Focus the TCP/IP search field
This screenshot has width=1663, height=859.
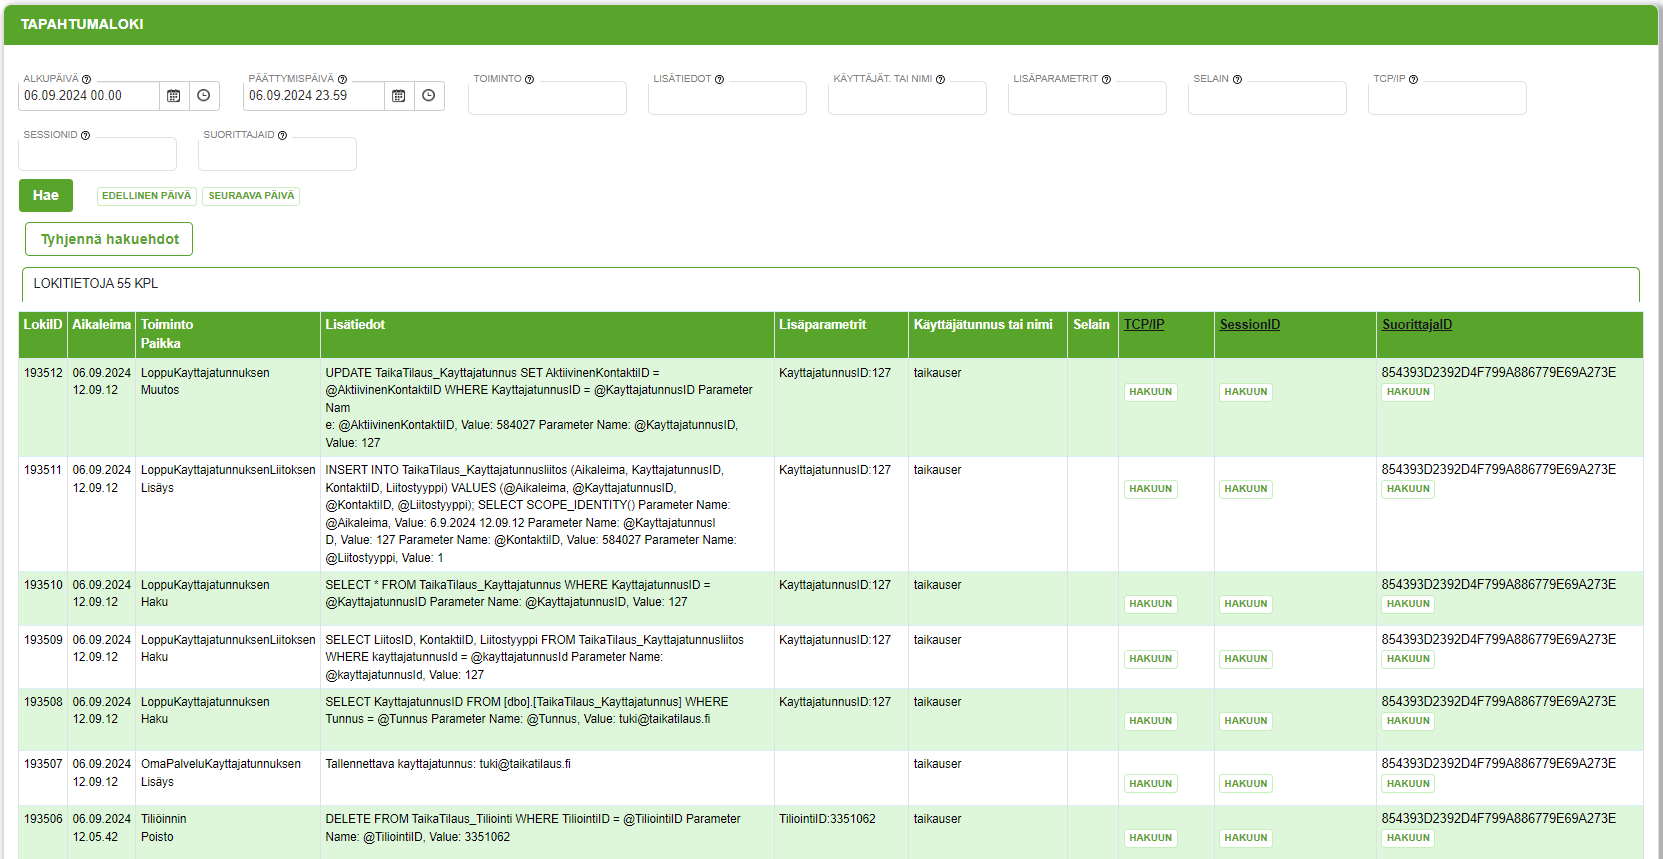point(1447,98)
